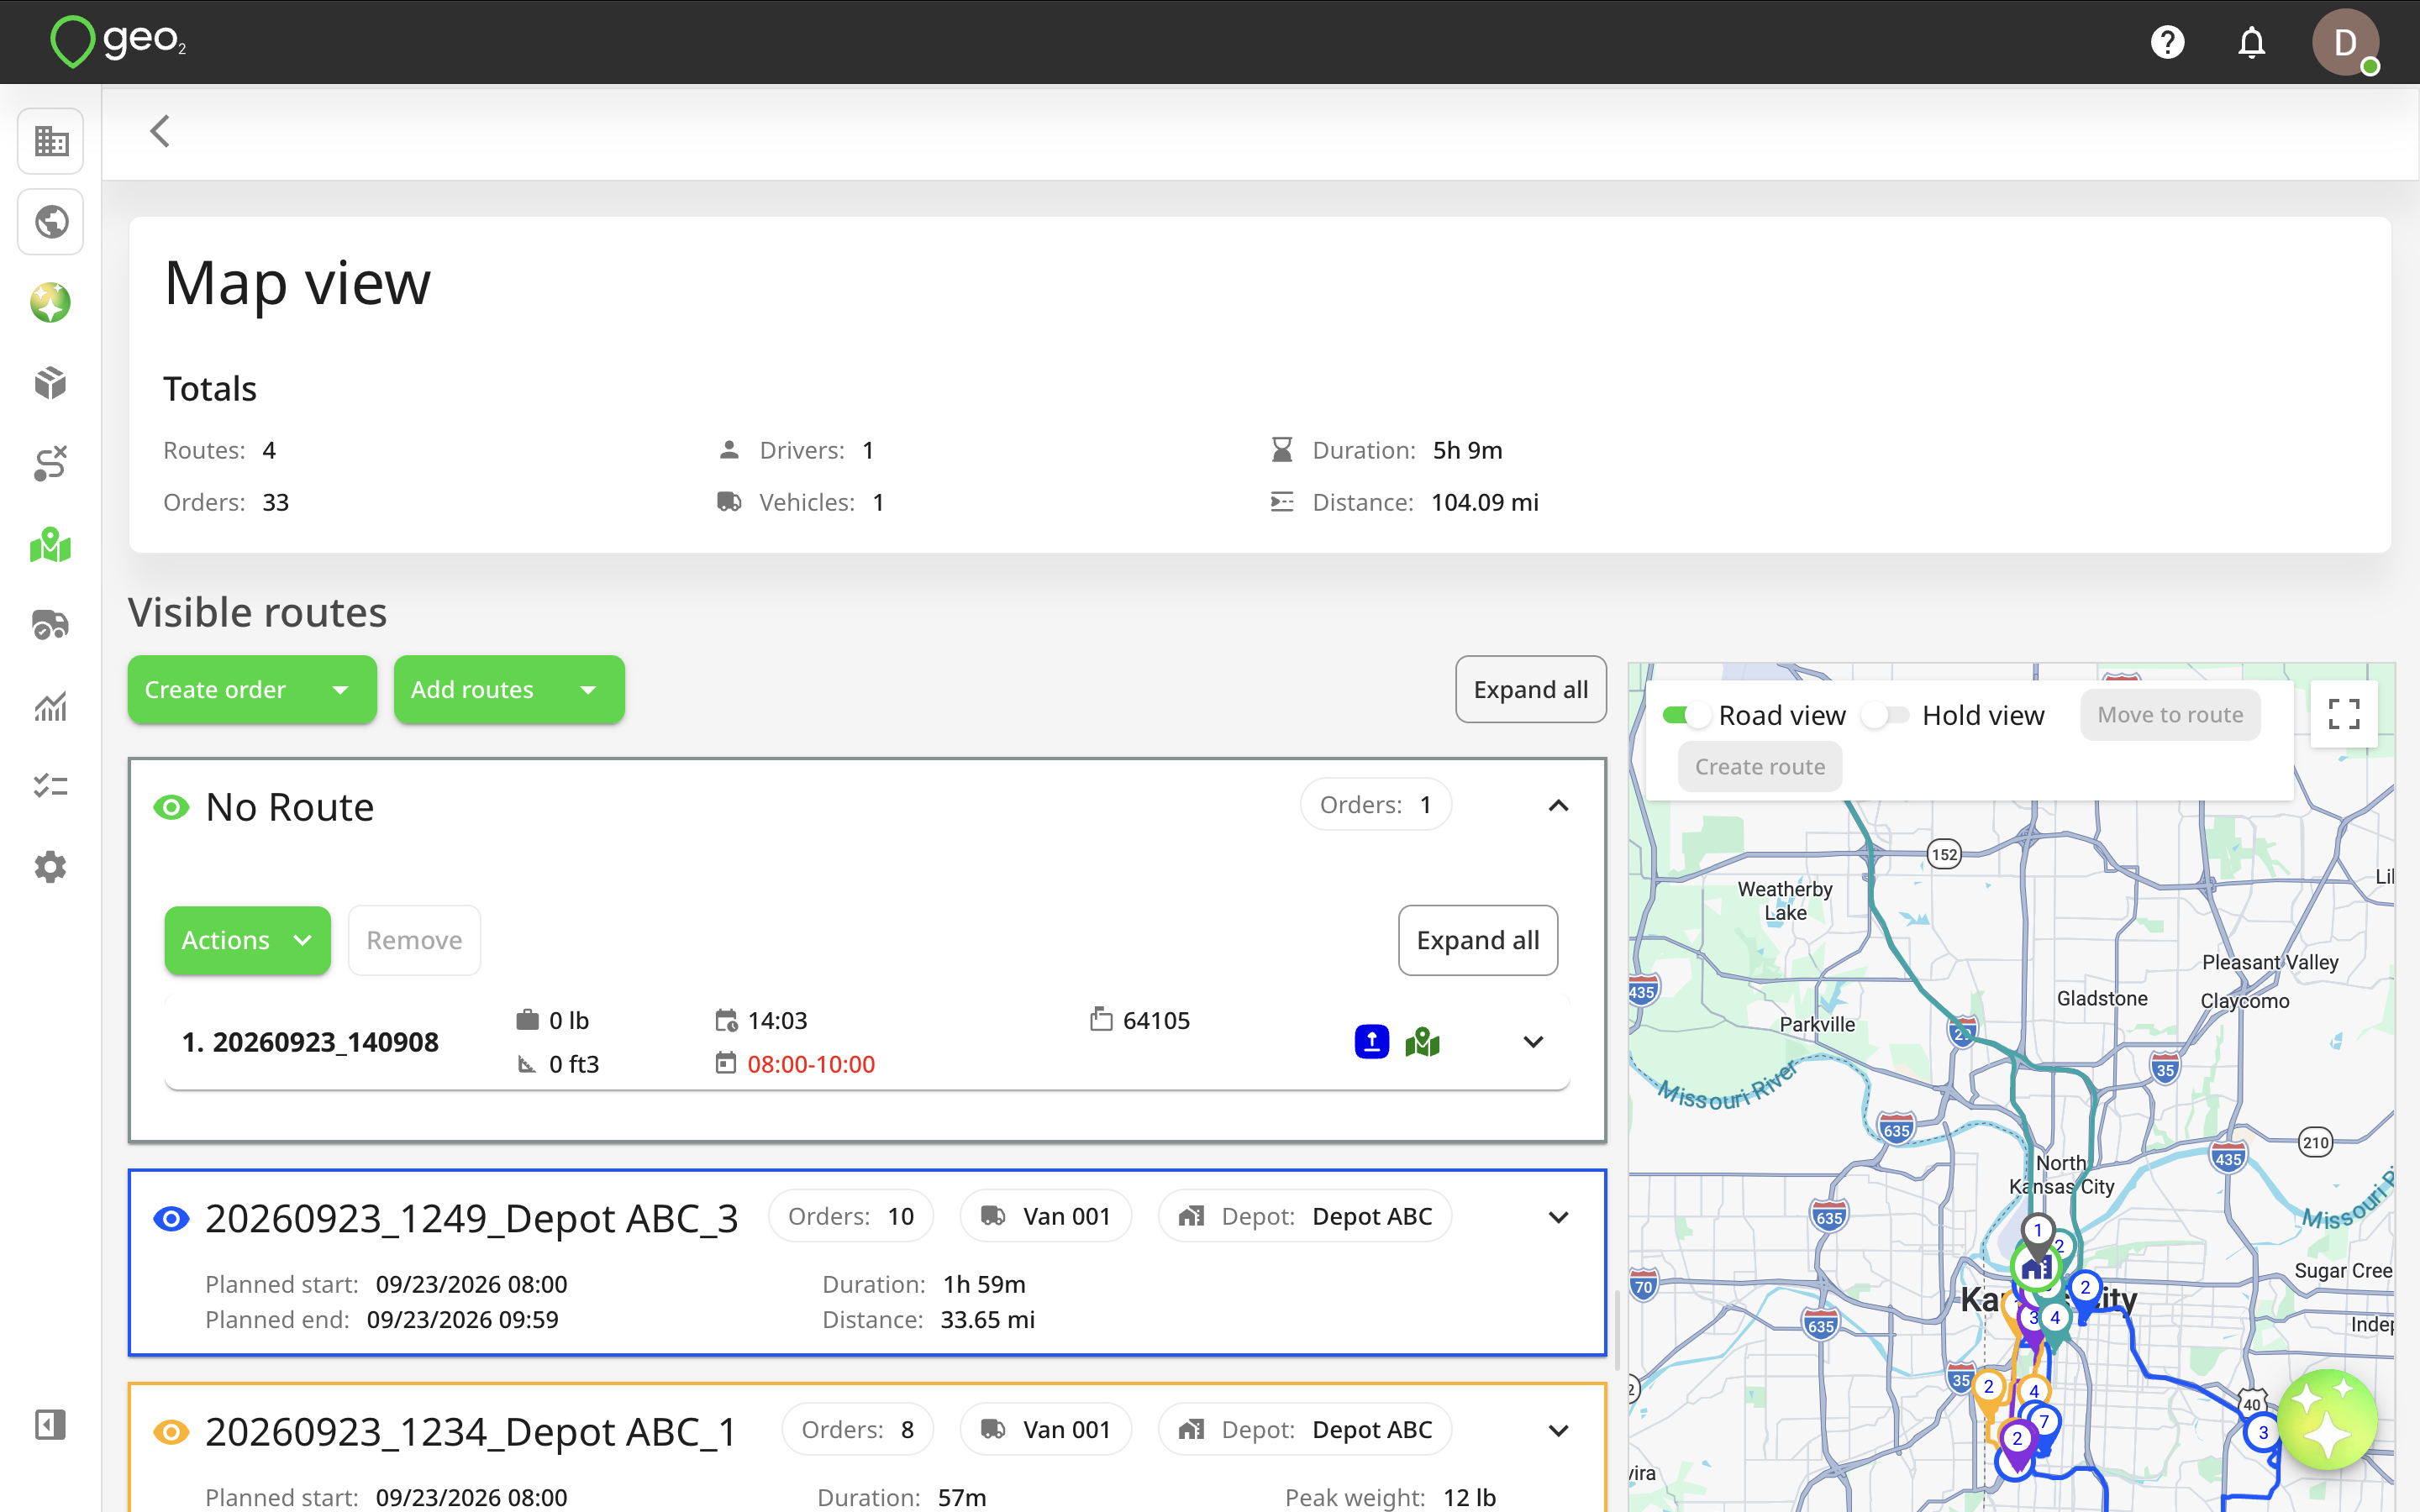2420x1512 pixels.
Task: Click Expand all above visible routes
Action: click(x=1531, y=690)
